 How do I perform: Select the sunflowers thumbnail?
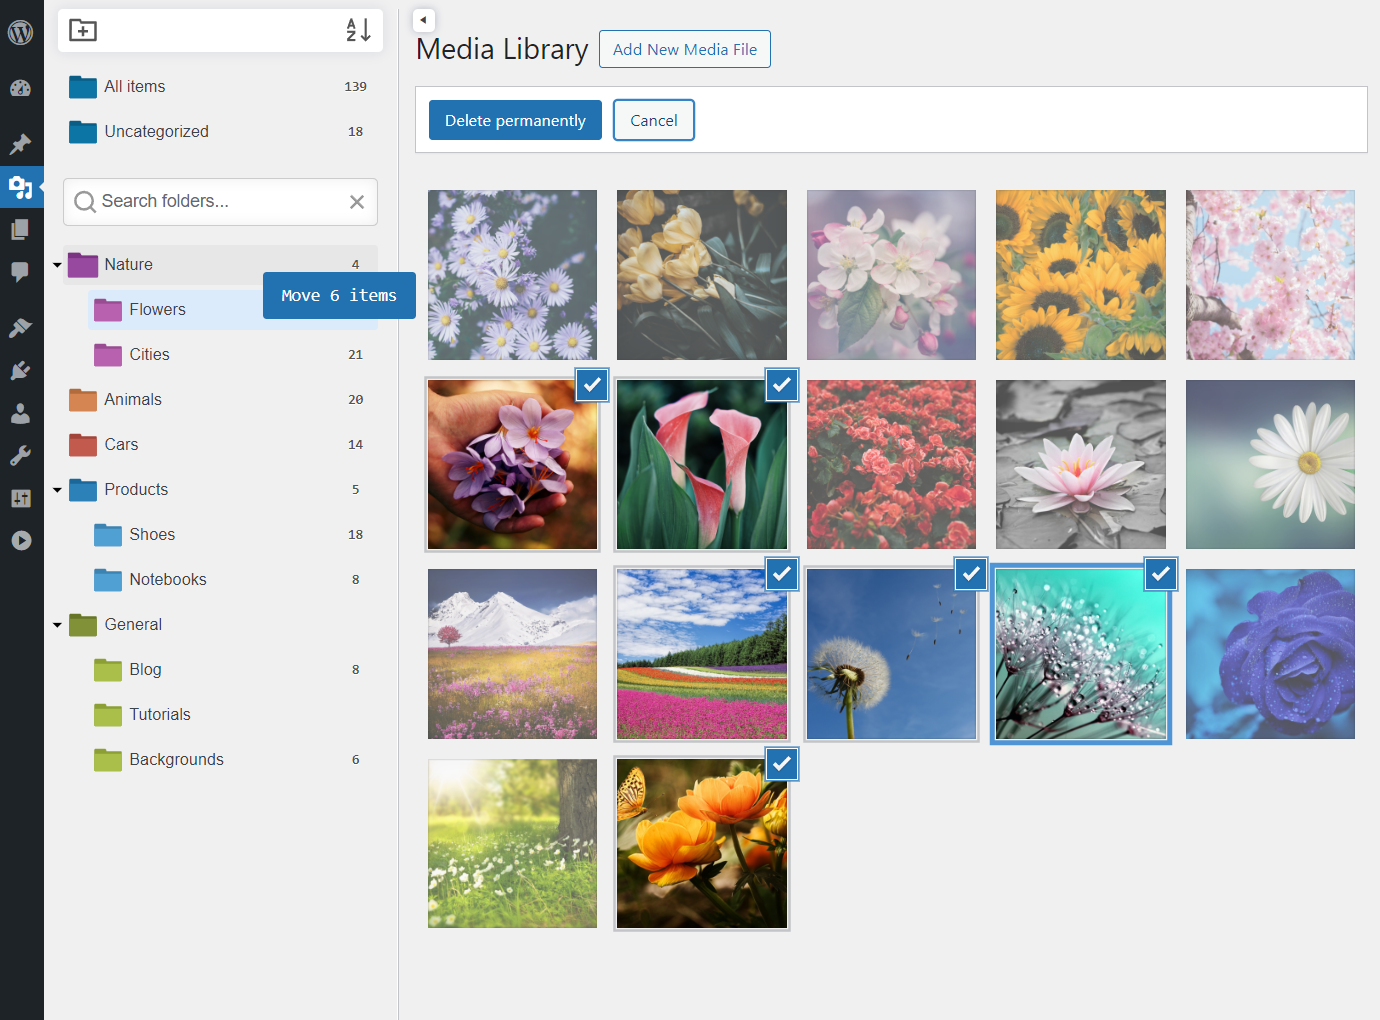[x=1081, y=275]
